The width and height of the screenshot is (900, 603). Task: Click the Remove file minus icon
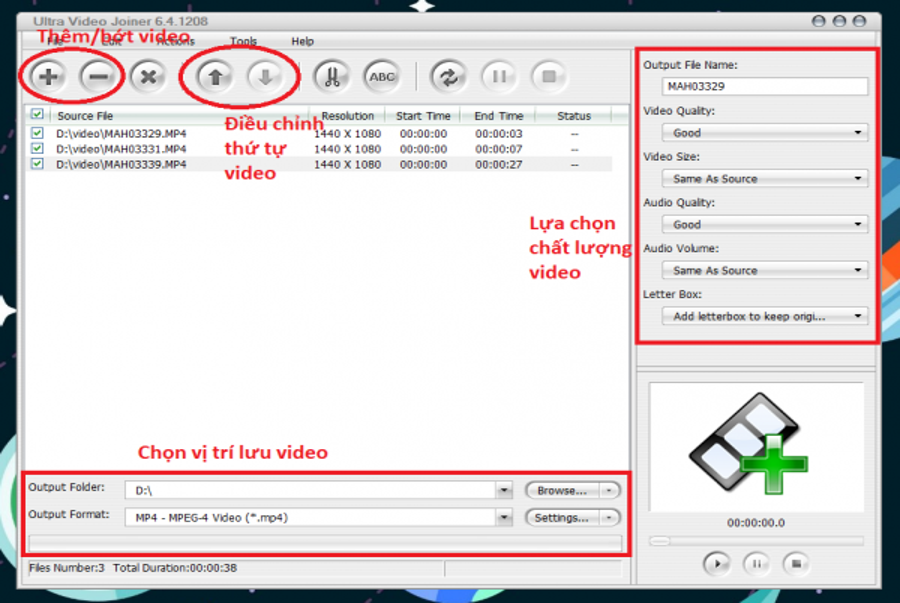click(98, 76)
